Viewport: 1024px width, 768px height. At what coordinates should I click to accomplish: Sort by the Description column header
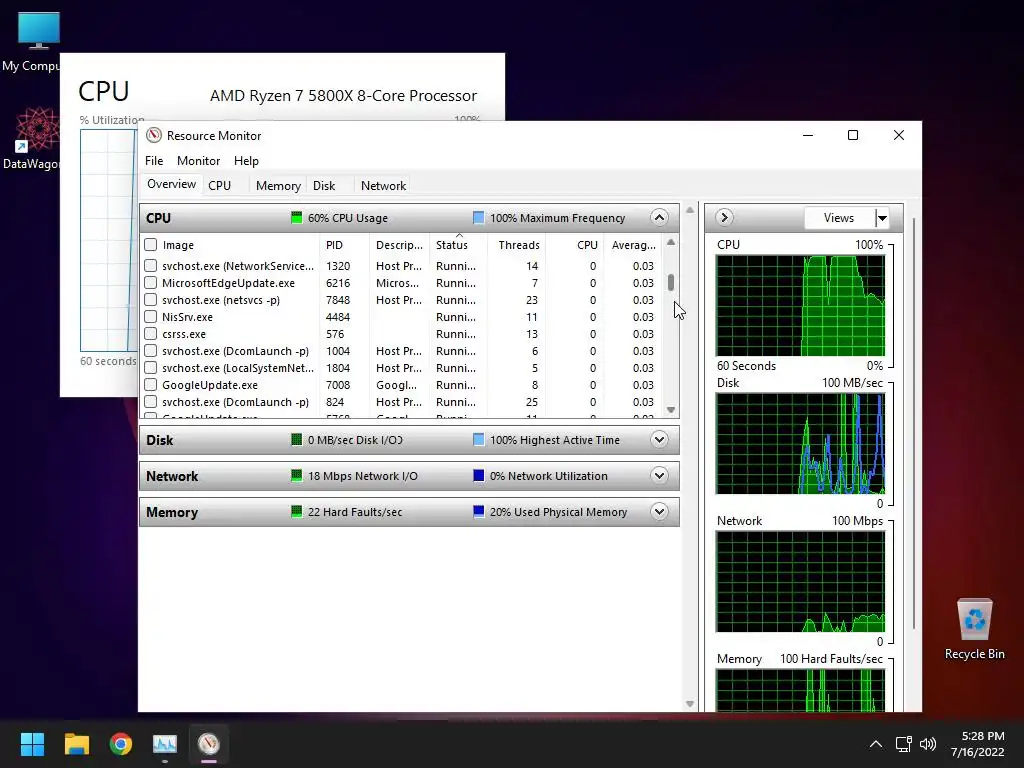tap(399, 245)
